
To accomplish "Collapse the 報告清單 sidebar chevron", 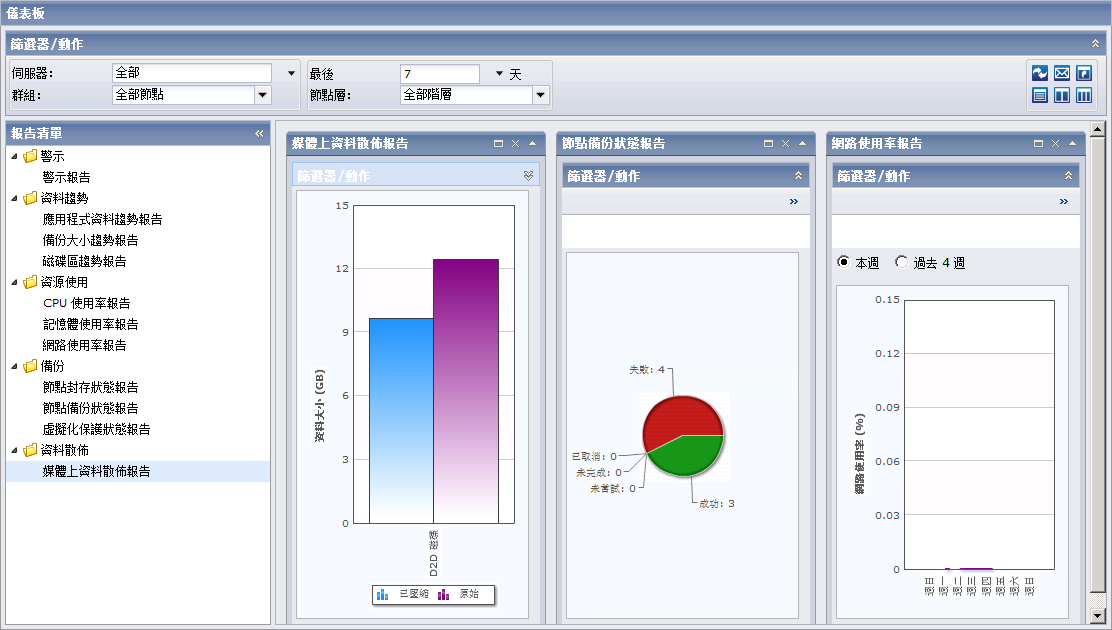I will pyautogui.click(x=260, y=133).
